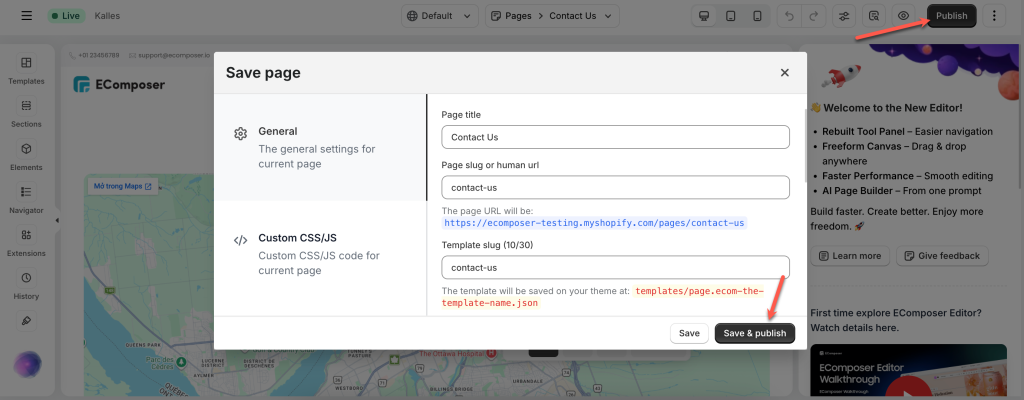Screen dimensions: 1024x400
Task: Click the redo arrow icon
Action: click(813, 16)
